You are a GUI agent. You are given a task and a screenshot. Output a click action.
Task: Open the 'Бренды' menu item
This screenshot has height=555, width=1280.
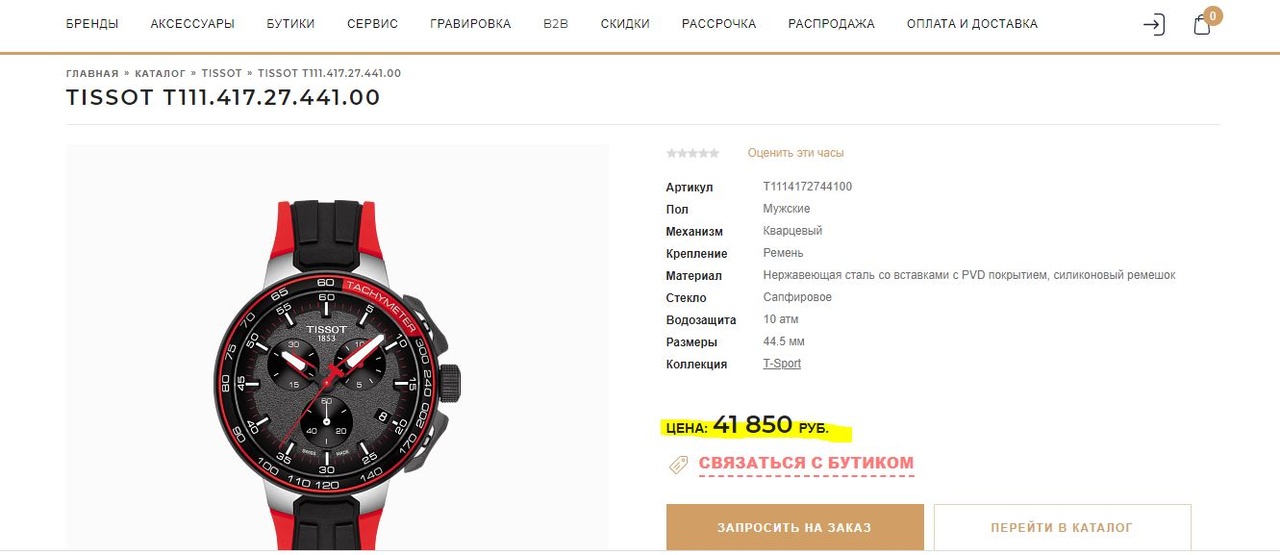click(x=92, y=23)
